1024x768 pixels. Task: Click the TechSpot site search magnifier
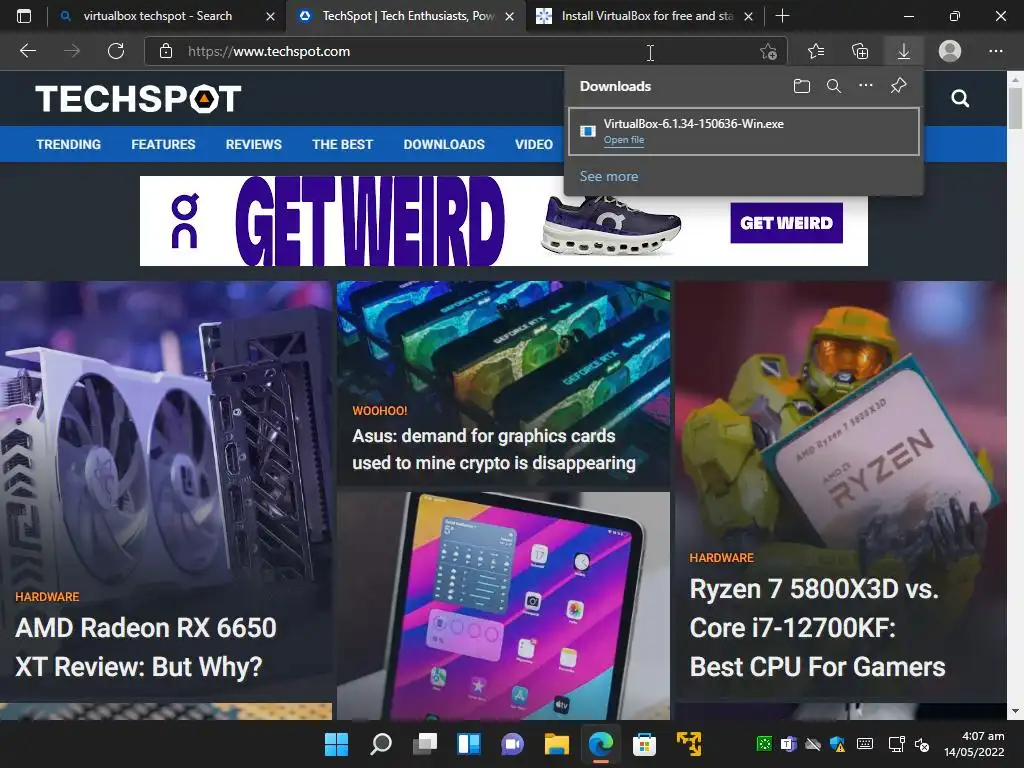coord(960,99)
